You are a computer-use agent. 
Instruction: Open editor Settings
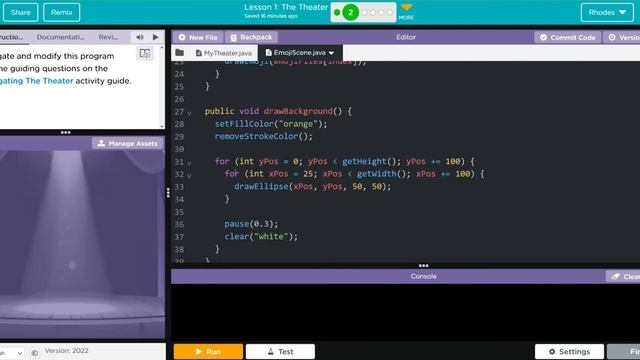[569, 351]
